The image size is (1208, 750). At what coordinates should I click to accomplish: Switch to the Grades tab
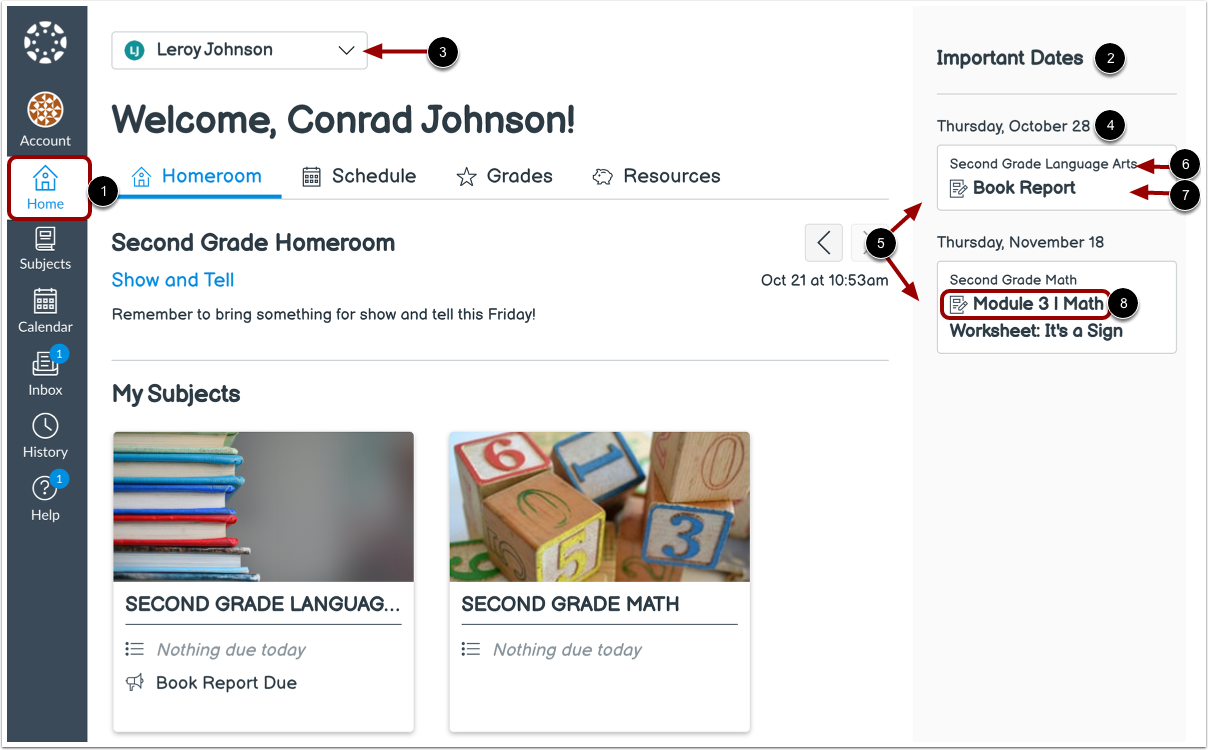click(x=504, y=176)
